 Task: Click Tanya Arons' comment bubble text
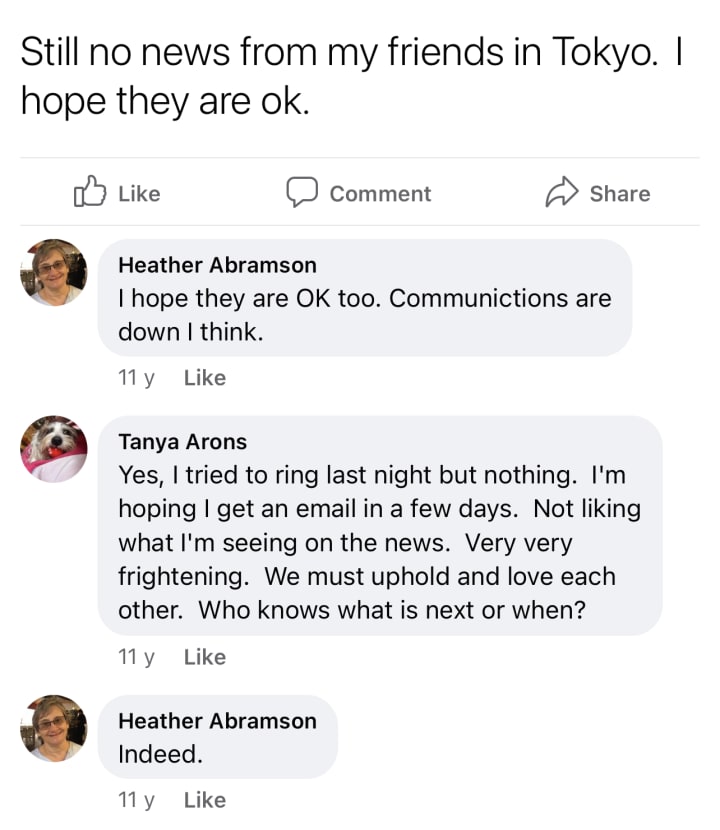(x=380, y=543)
